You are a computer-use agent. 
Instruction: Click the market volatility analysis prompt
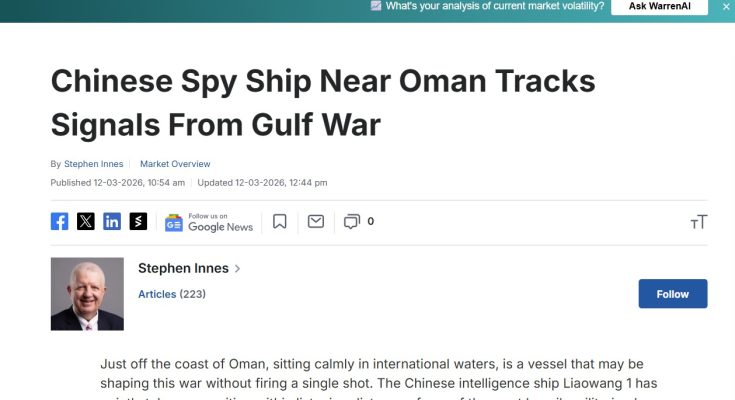(494, 6)
